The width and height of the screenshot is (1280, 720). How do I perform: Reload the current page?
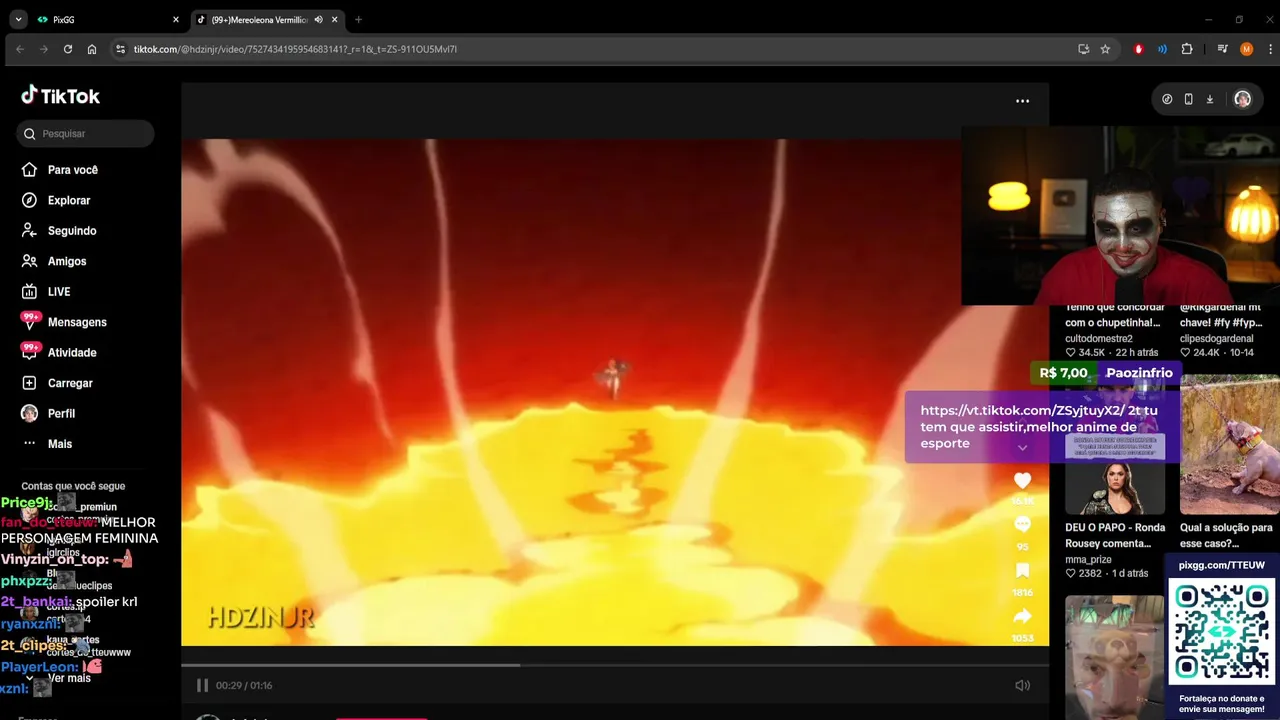point(68,49)
